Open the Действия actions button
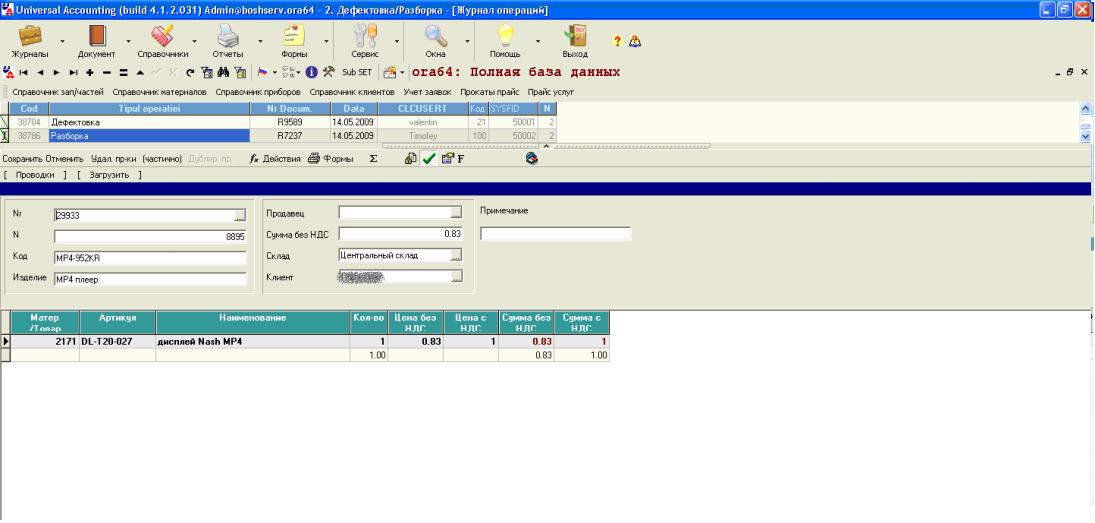The width and height of the screenshot is (1095, 523). [275, 159]
